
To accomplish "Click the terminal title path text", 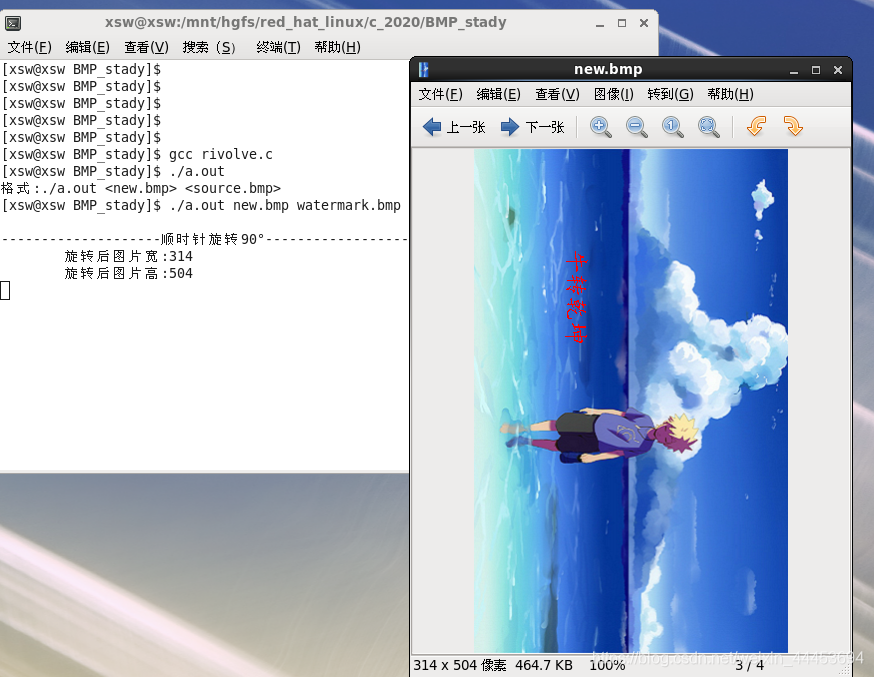I will click(x=305, y=23).
